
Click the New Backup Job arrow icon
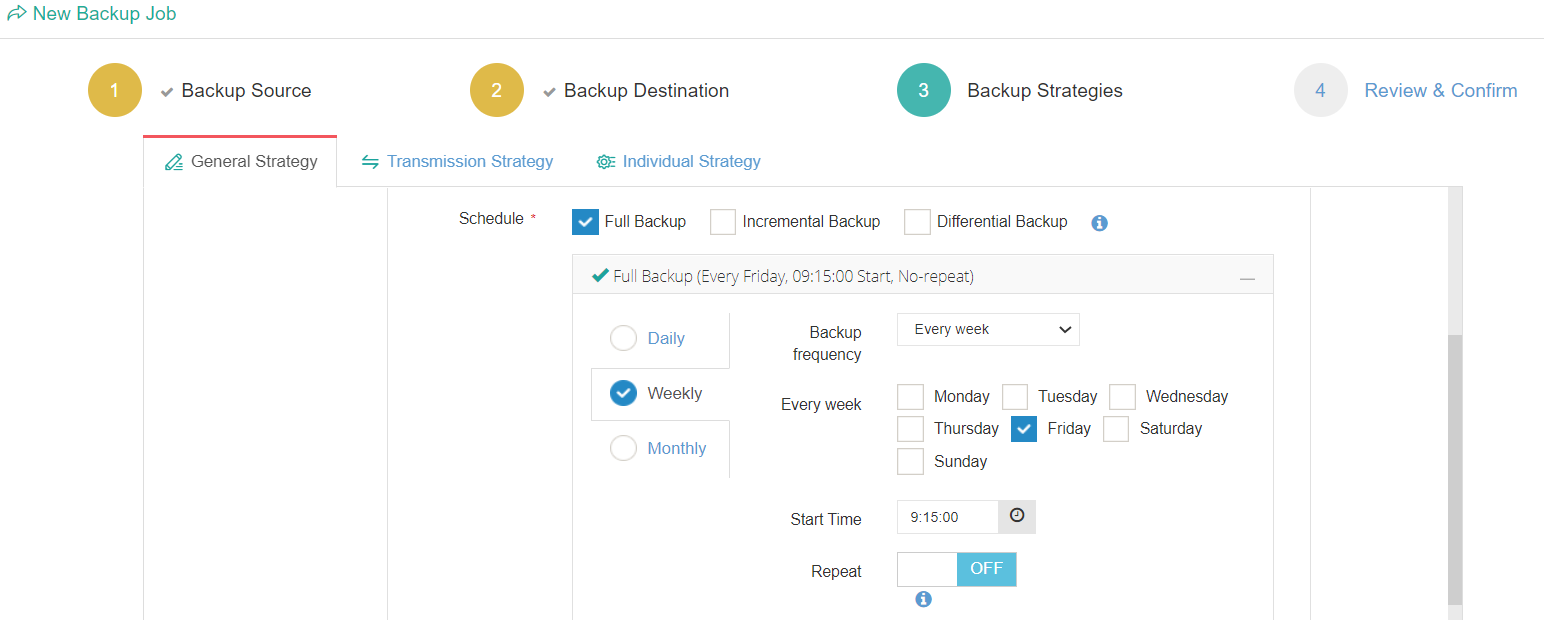tap(17, 15)
